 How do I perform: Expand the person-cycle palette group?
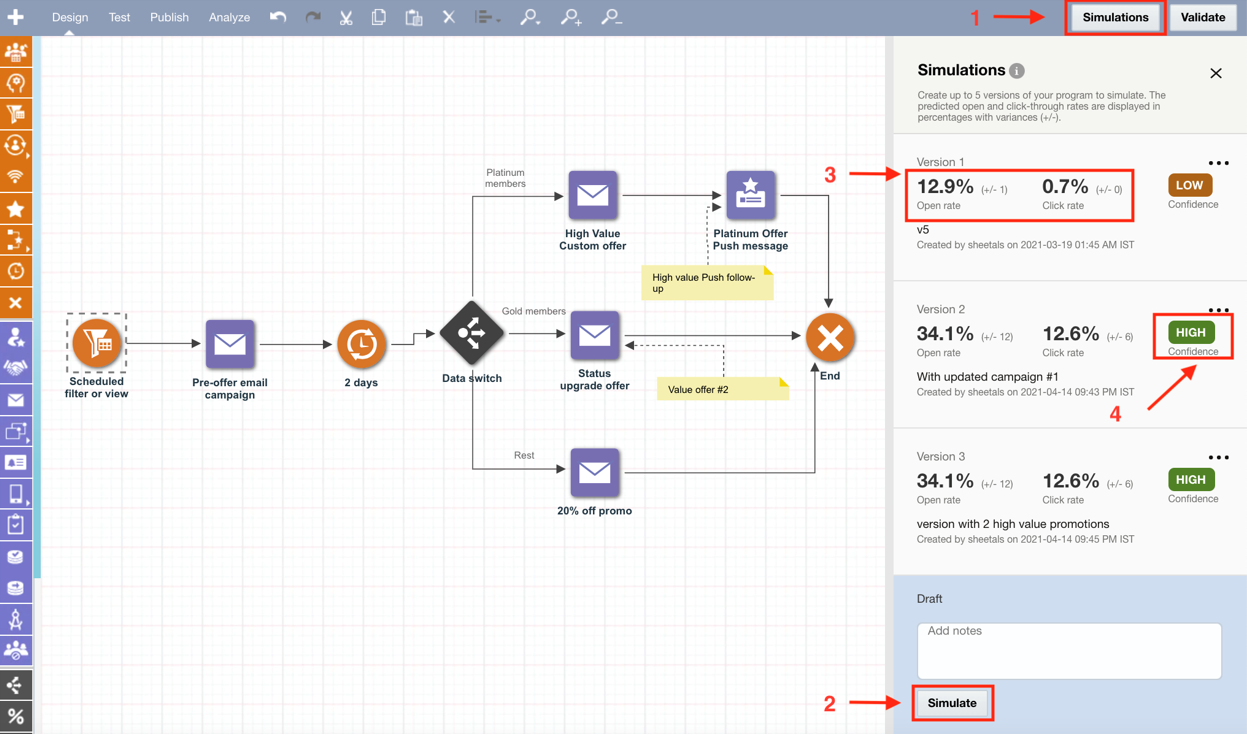[16, 146]
